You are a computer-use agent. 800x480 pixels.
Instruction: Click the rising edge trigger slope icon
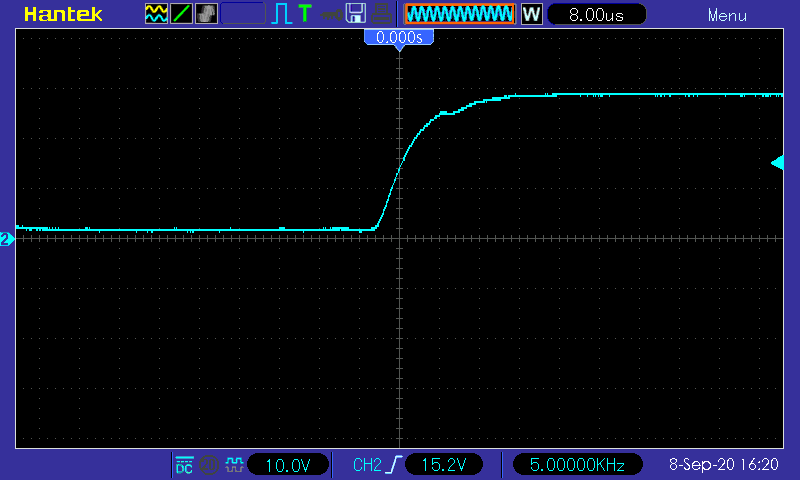pyautogui.click(x=393, y=465)
